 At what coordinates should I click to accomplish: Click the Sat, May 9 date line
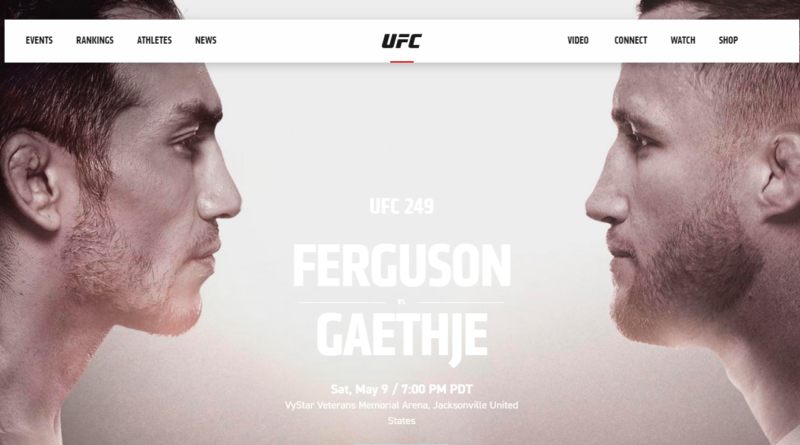[x=402, y=389]
